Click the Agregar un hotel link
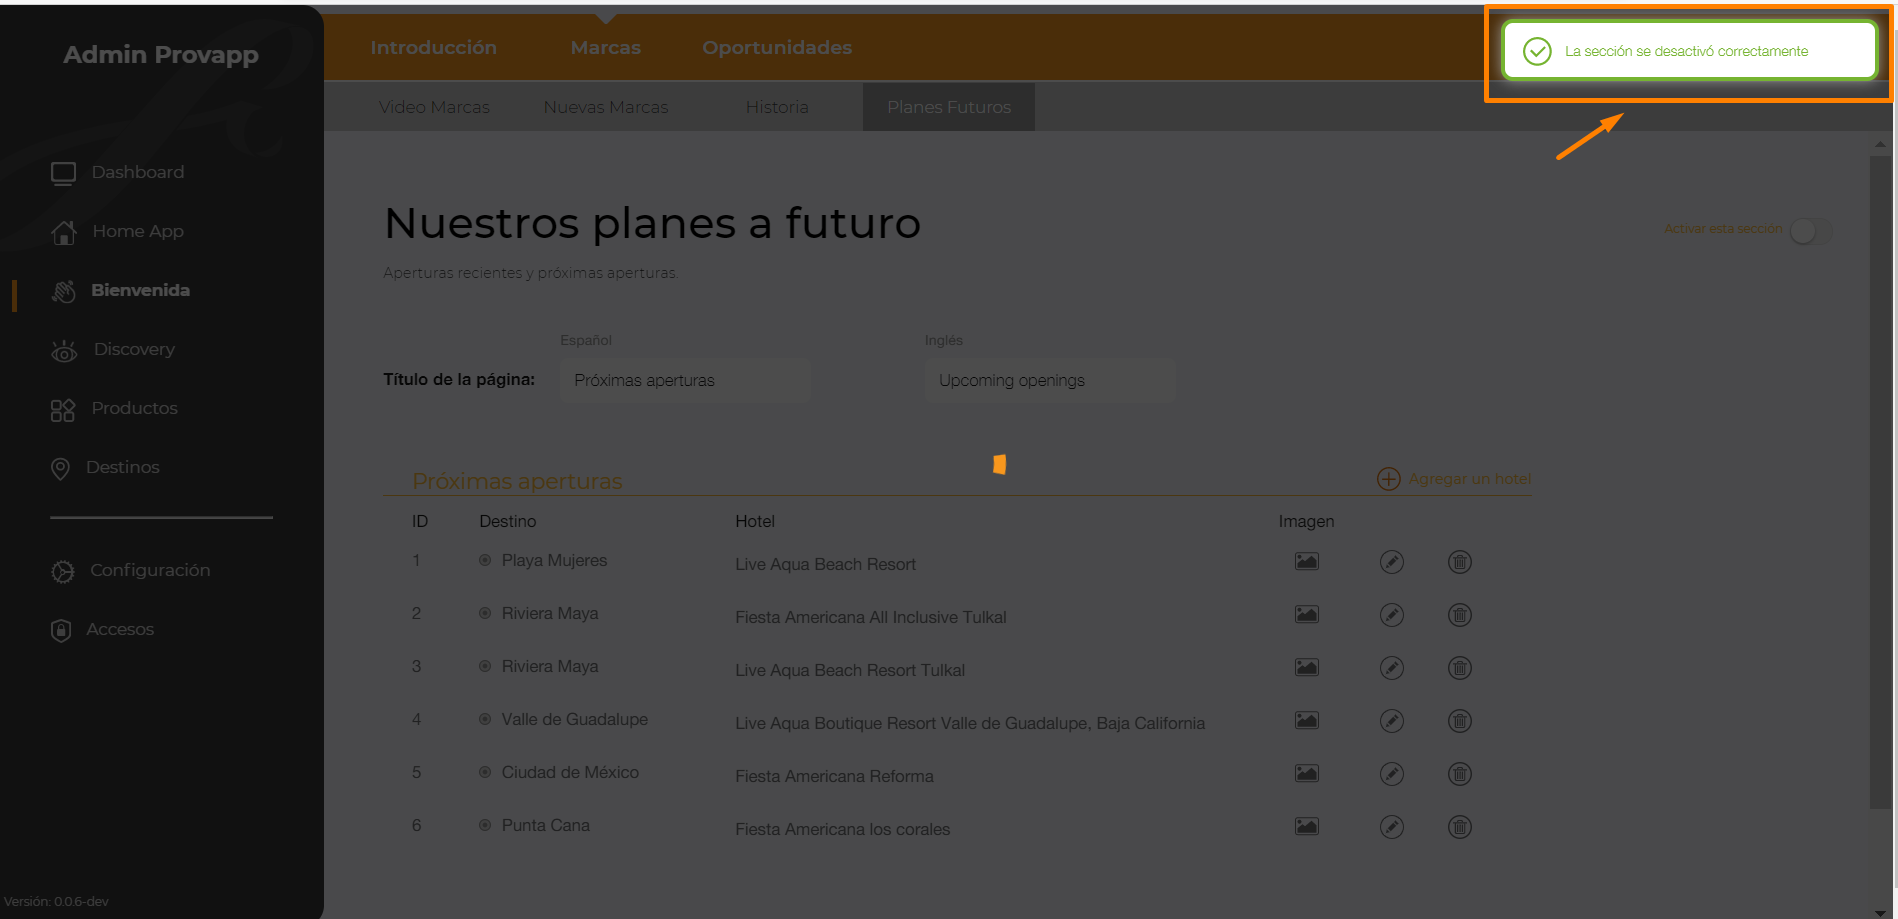Image resolution: width=1898 pixels, height=919 pixels. click(x=1469, y=479)
